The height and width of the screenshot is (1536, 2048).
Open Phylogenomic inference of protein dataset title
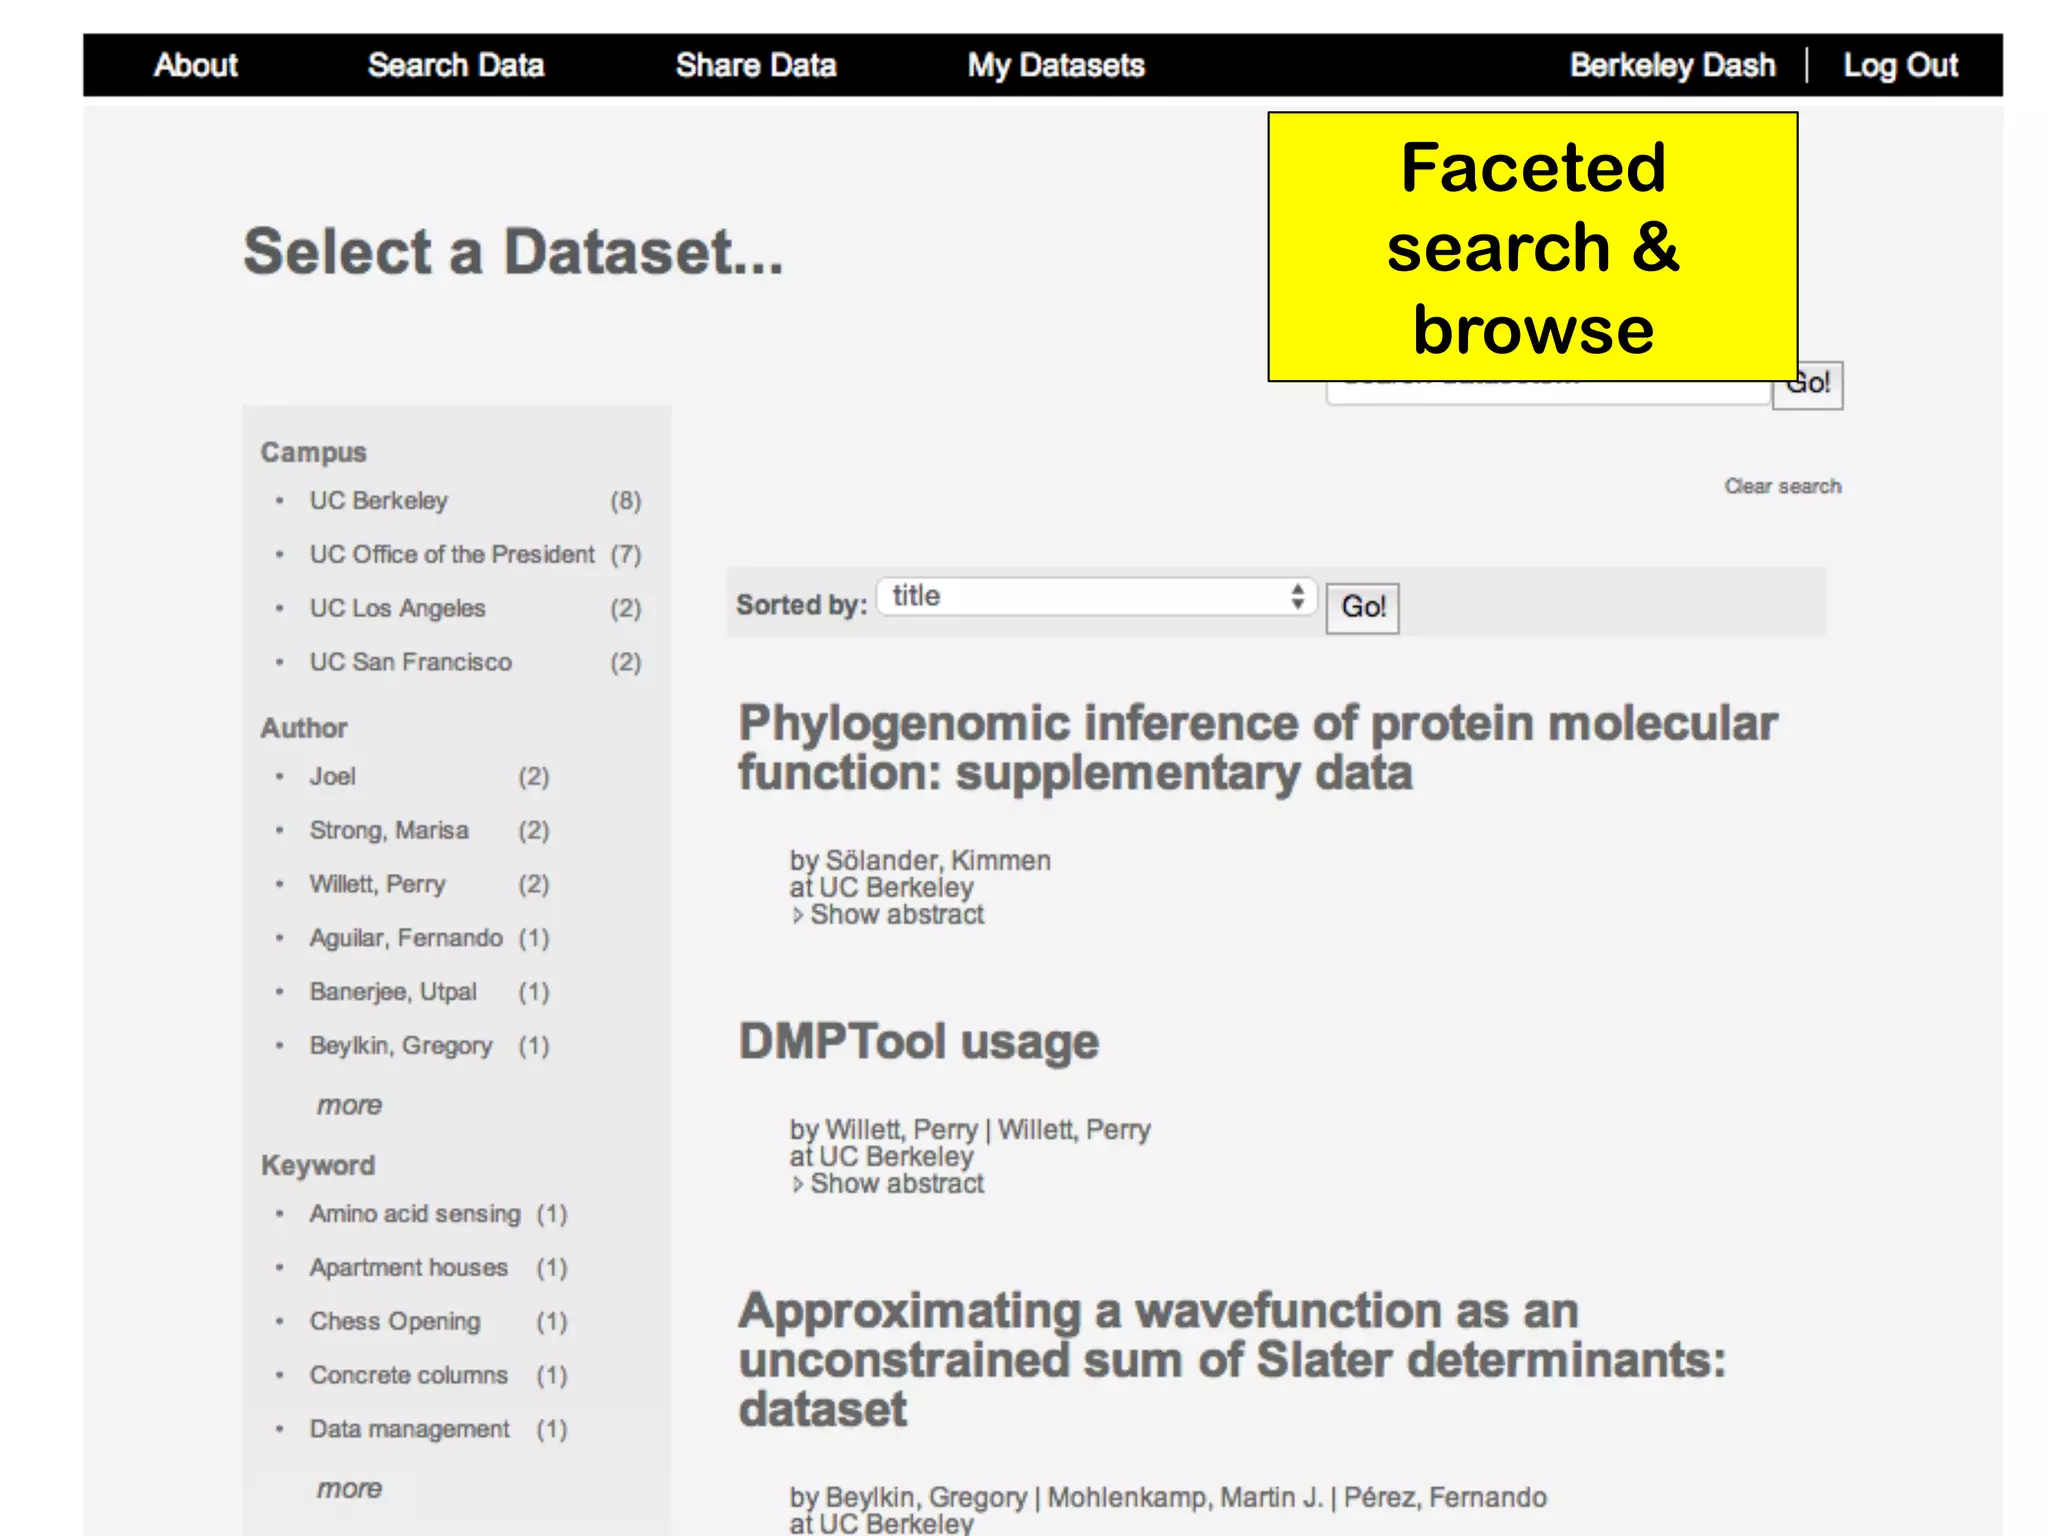pyautogui.click(x=1258, y=748)
